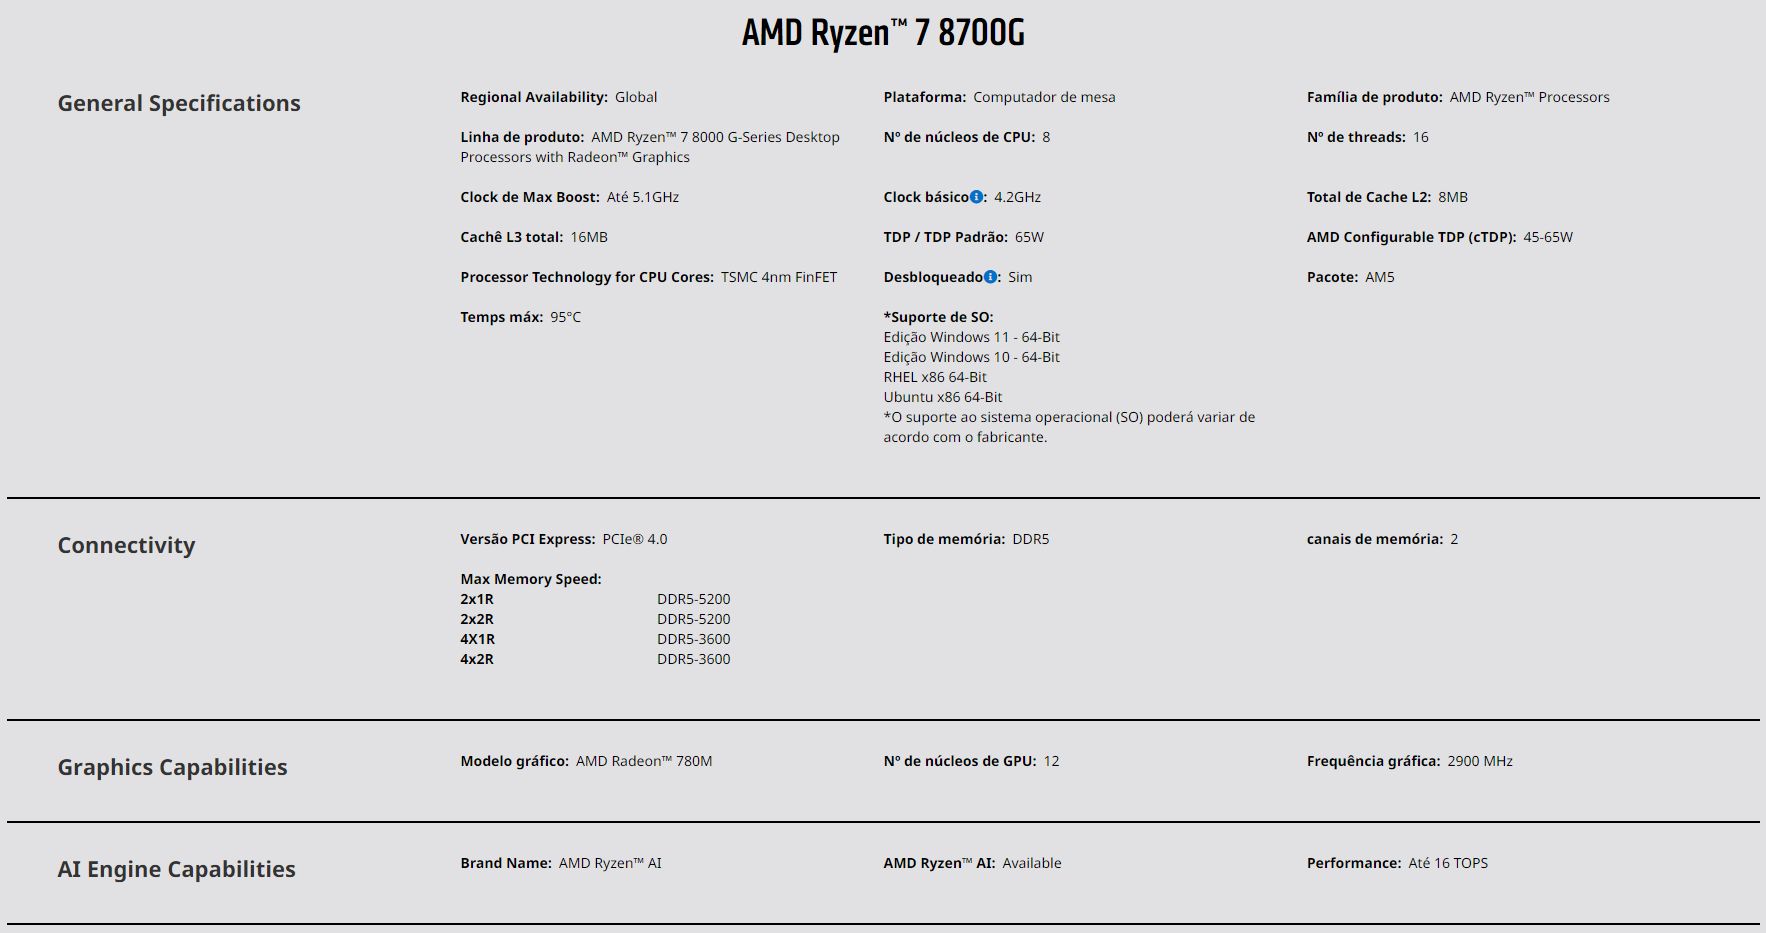The height and width of the screenshot is (933, 1766).
Task: Click the Edição Windows 10 - 64-Bit line
Action: pyautogui.click(x=971, y=357)
